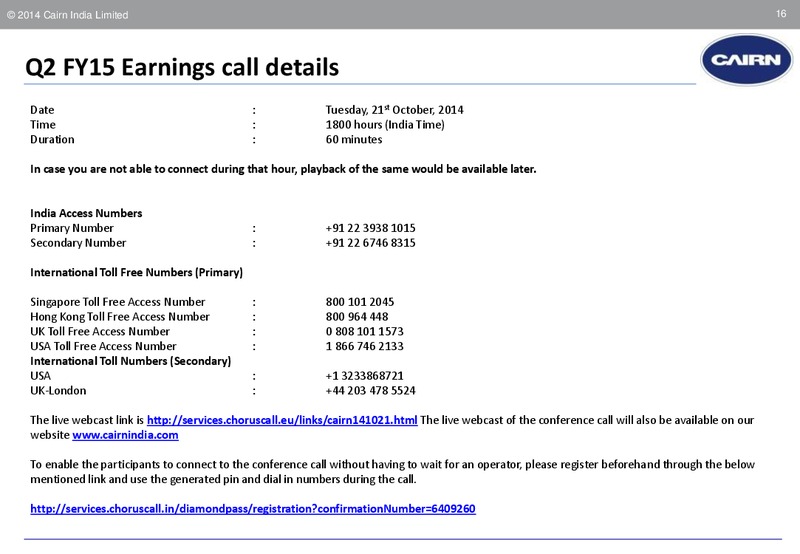Click USA Toll Free Access Number label

[x=103, y=346]
